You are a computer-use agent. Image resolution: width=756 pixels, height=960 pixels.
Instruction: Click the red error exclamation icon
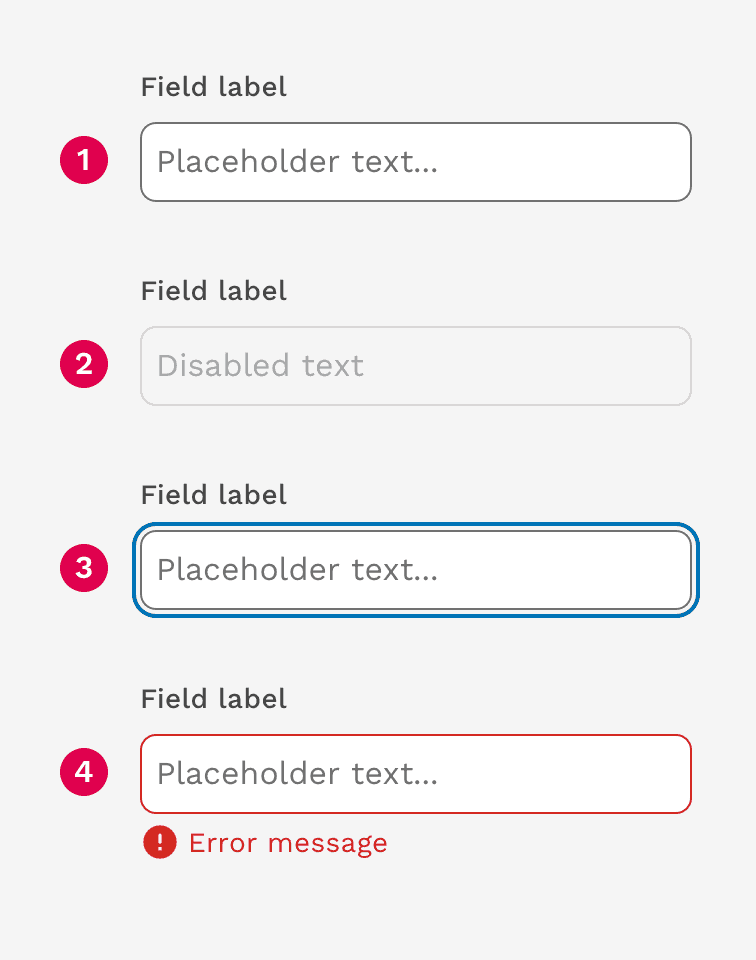point(160,843)
